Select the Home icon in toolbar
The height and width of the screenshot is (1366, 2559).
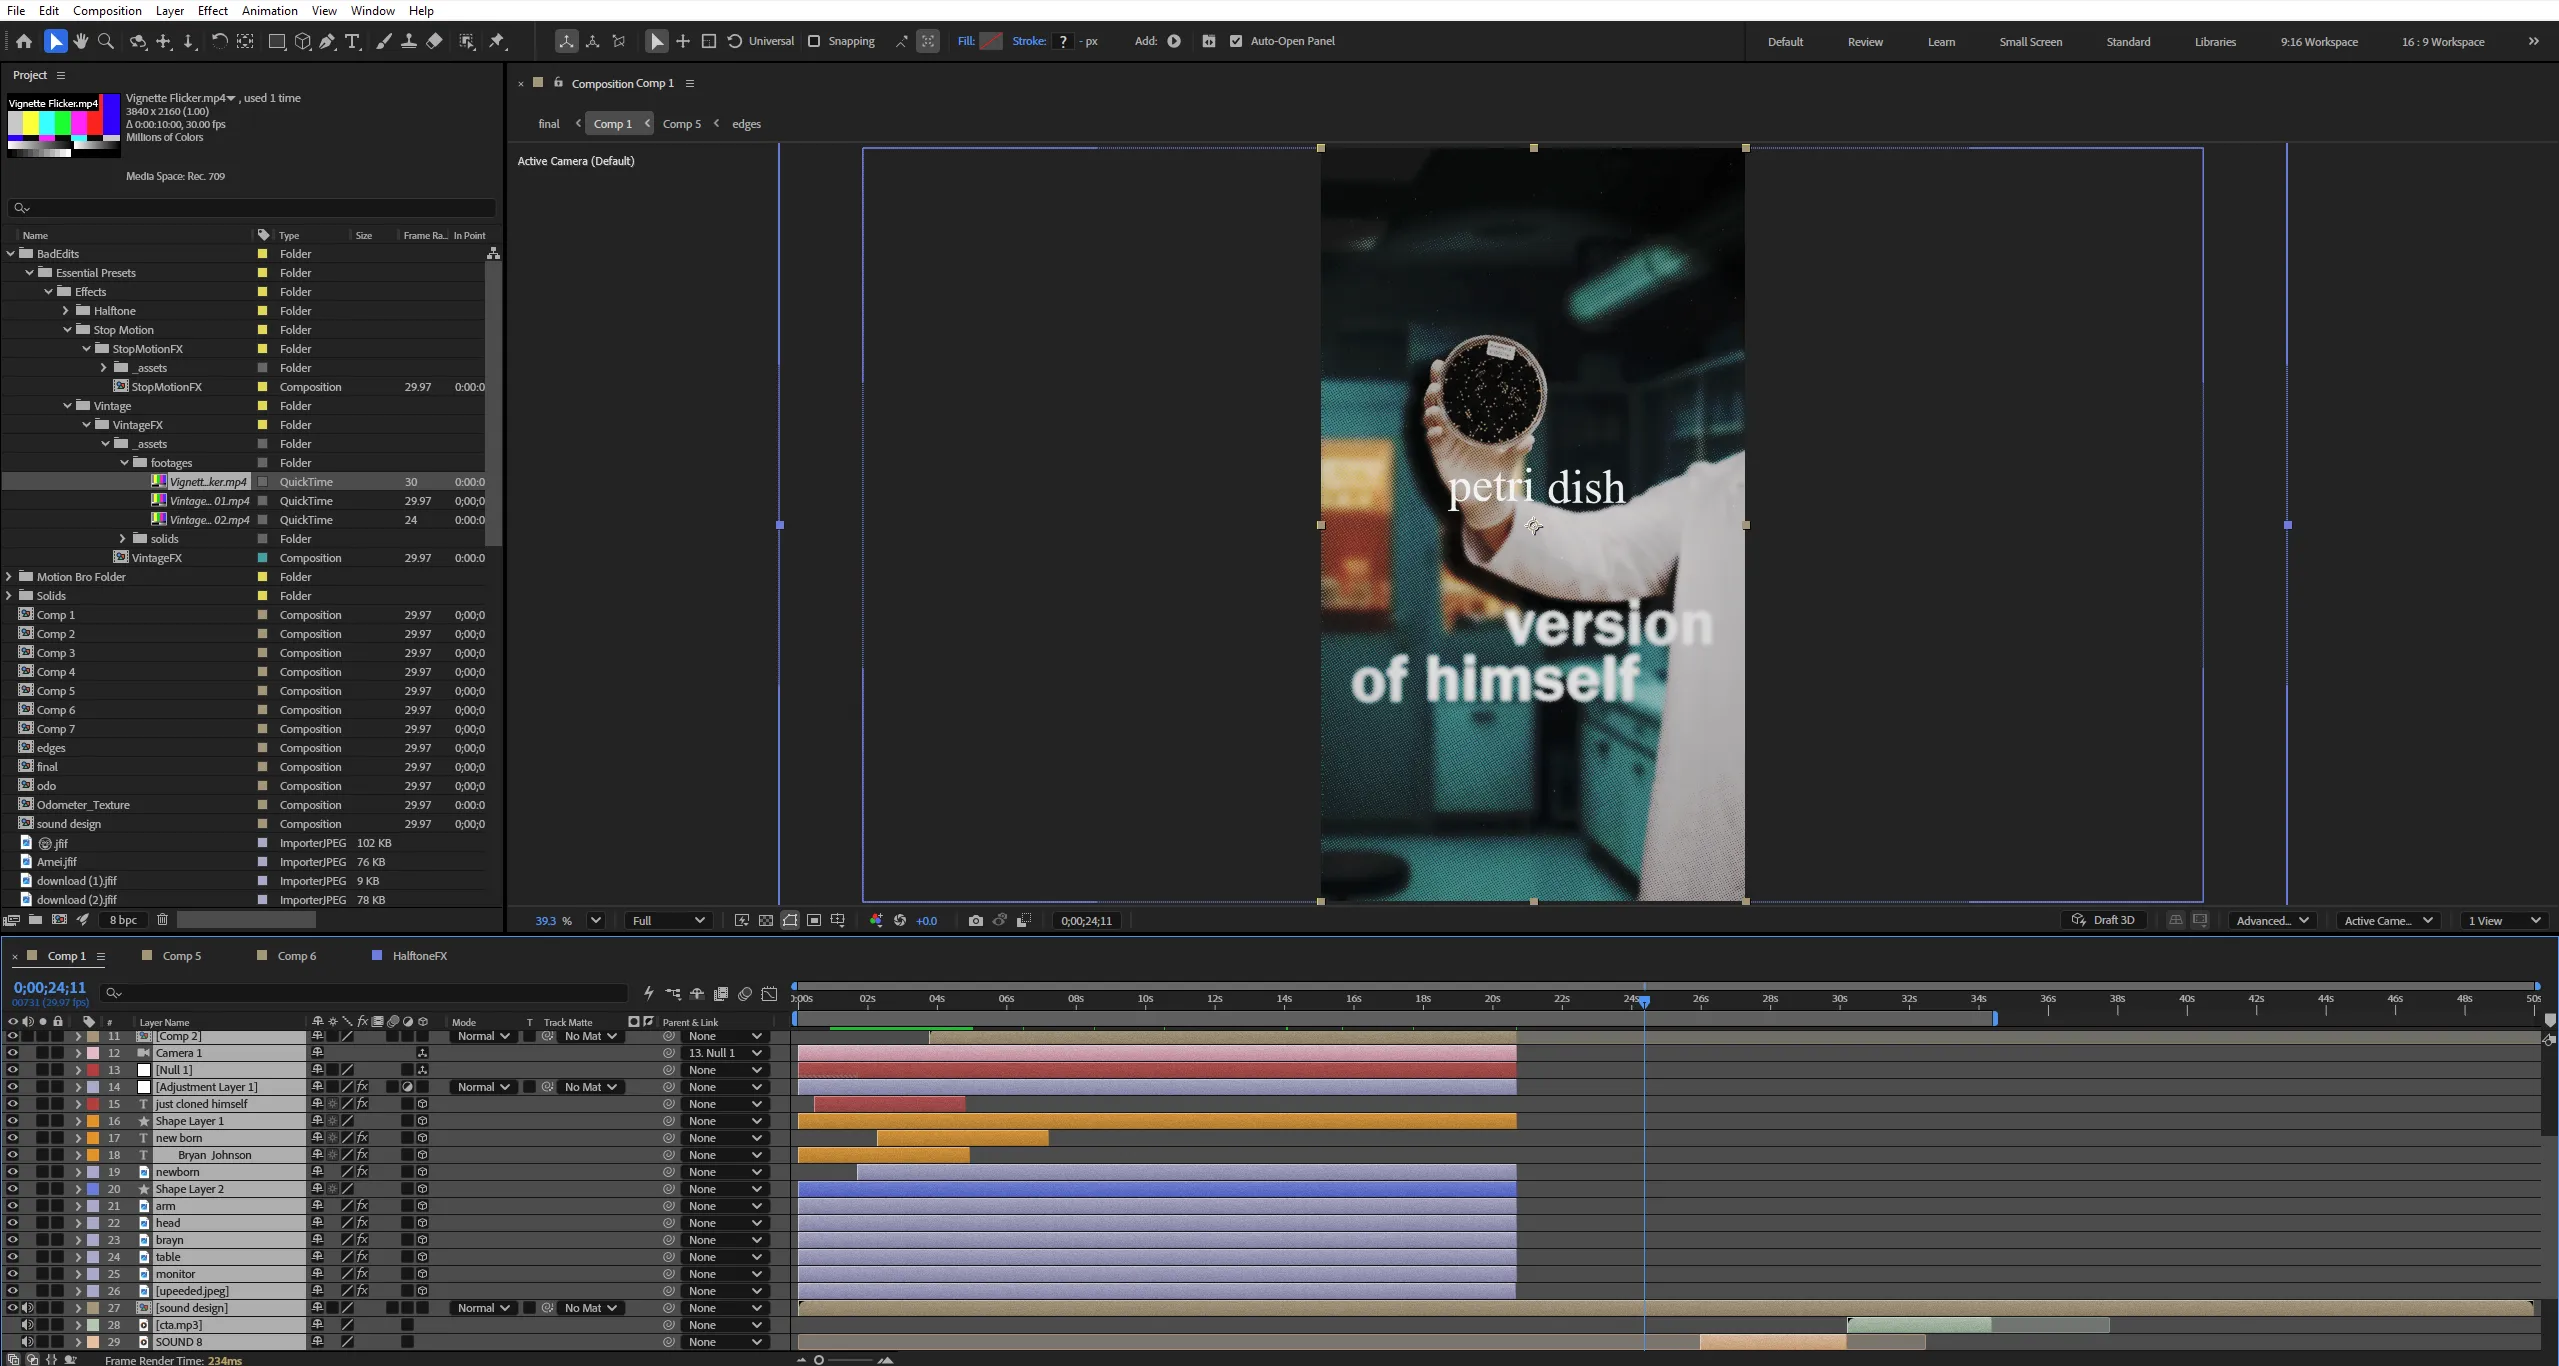coord(24,41)
